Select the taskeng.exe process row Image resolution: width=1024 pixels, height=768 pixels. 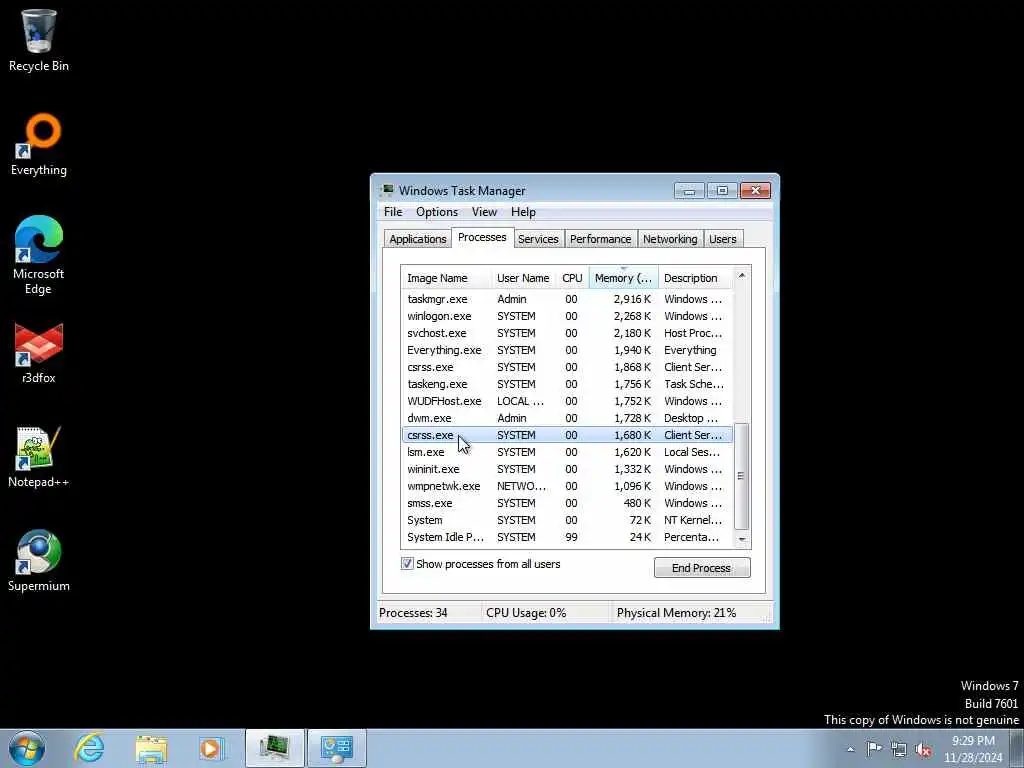tap(567, 383)
